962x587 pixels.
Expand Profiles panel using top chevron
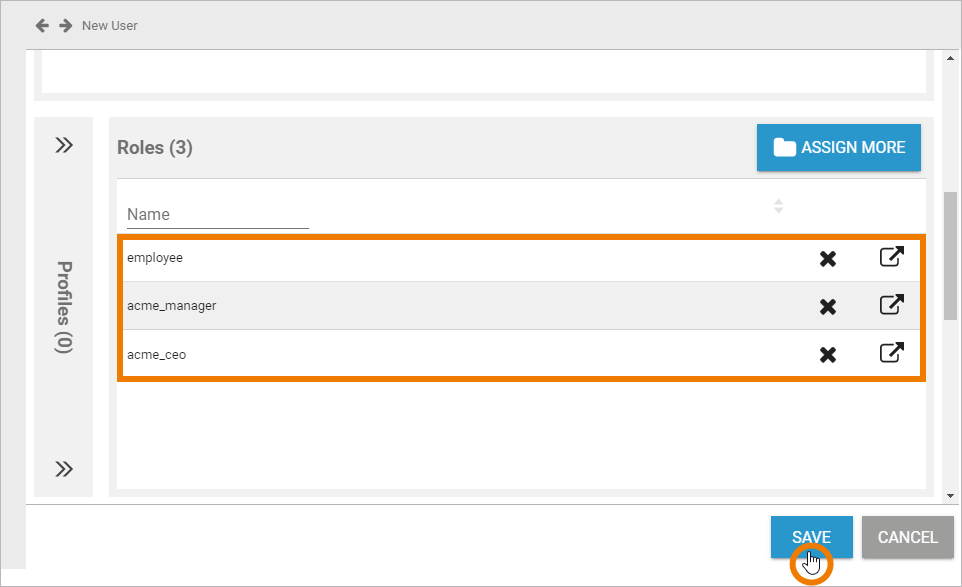(x=64, y=146)
